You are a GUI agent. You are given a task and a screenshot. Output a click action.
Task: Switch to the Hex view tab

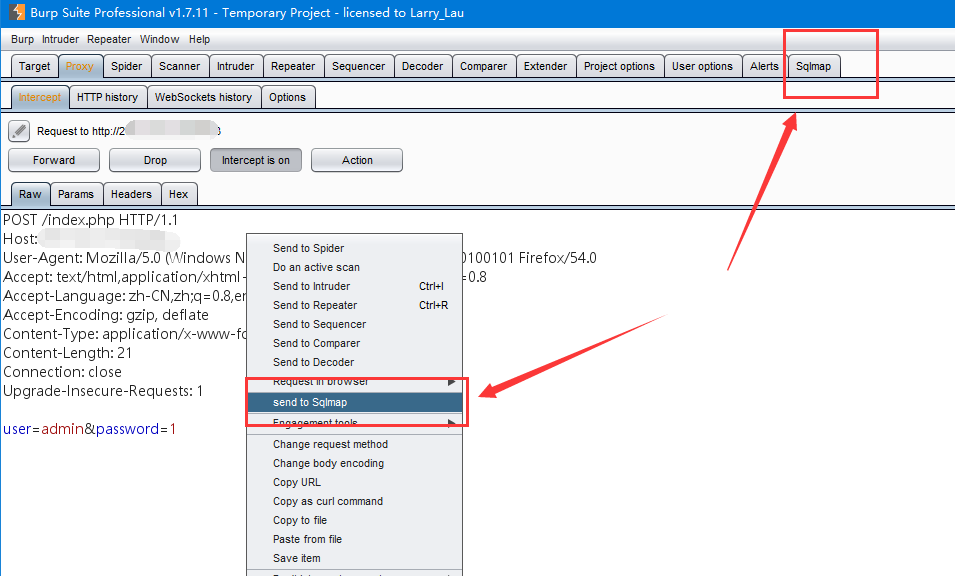pyautogui.click(x=178, y=194)
